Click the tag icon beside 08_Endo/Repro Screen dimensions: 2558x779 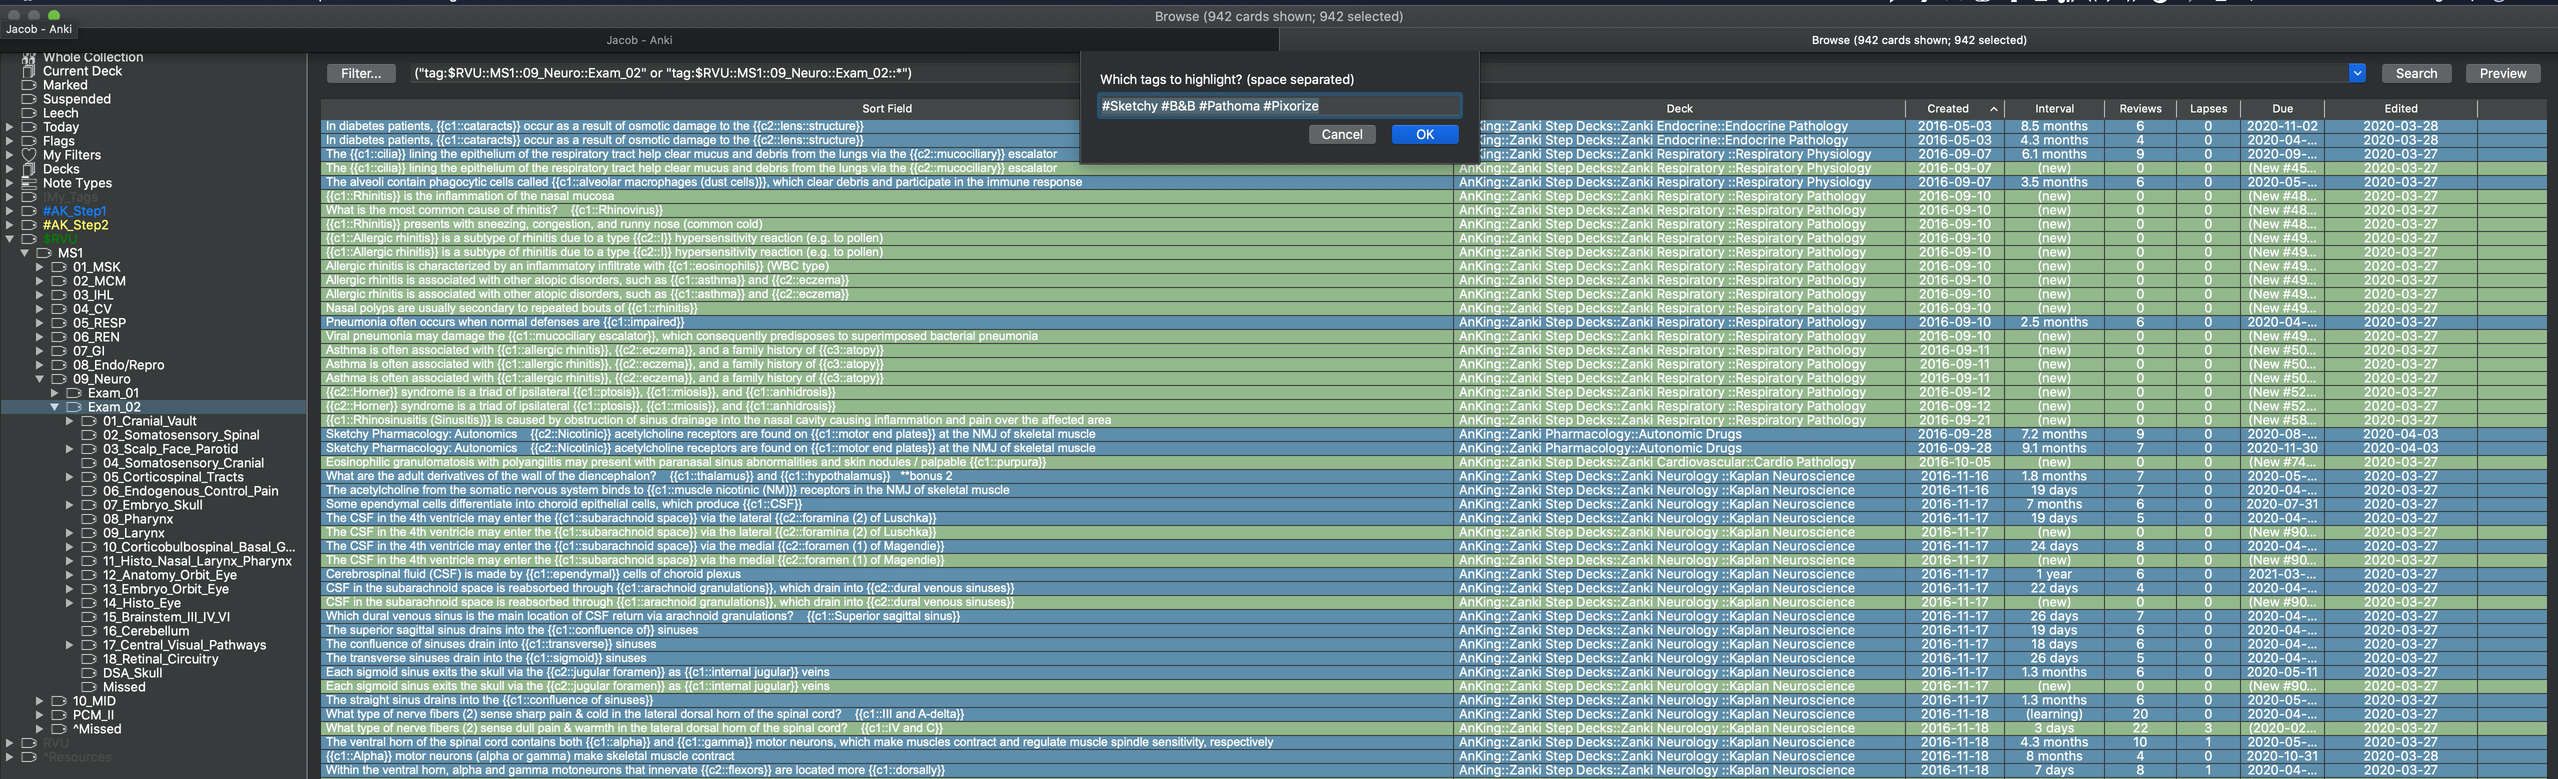pyautogui.click(x=59, y=366)
